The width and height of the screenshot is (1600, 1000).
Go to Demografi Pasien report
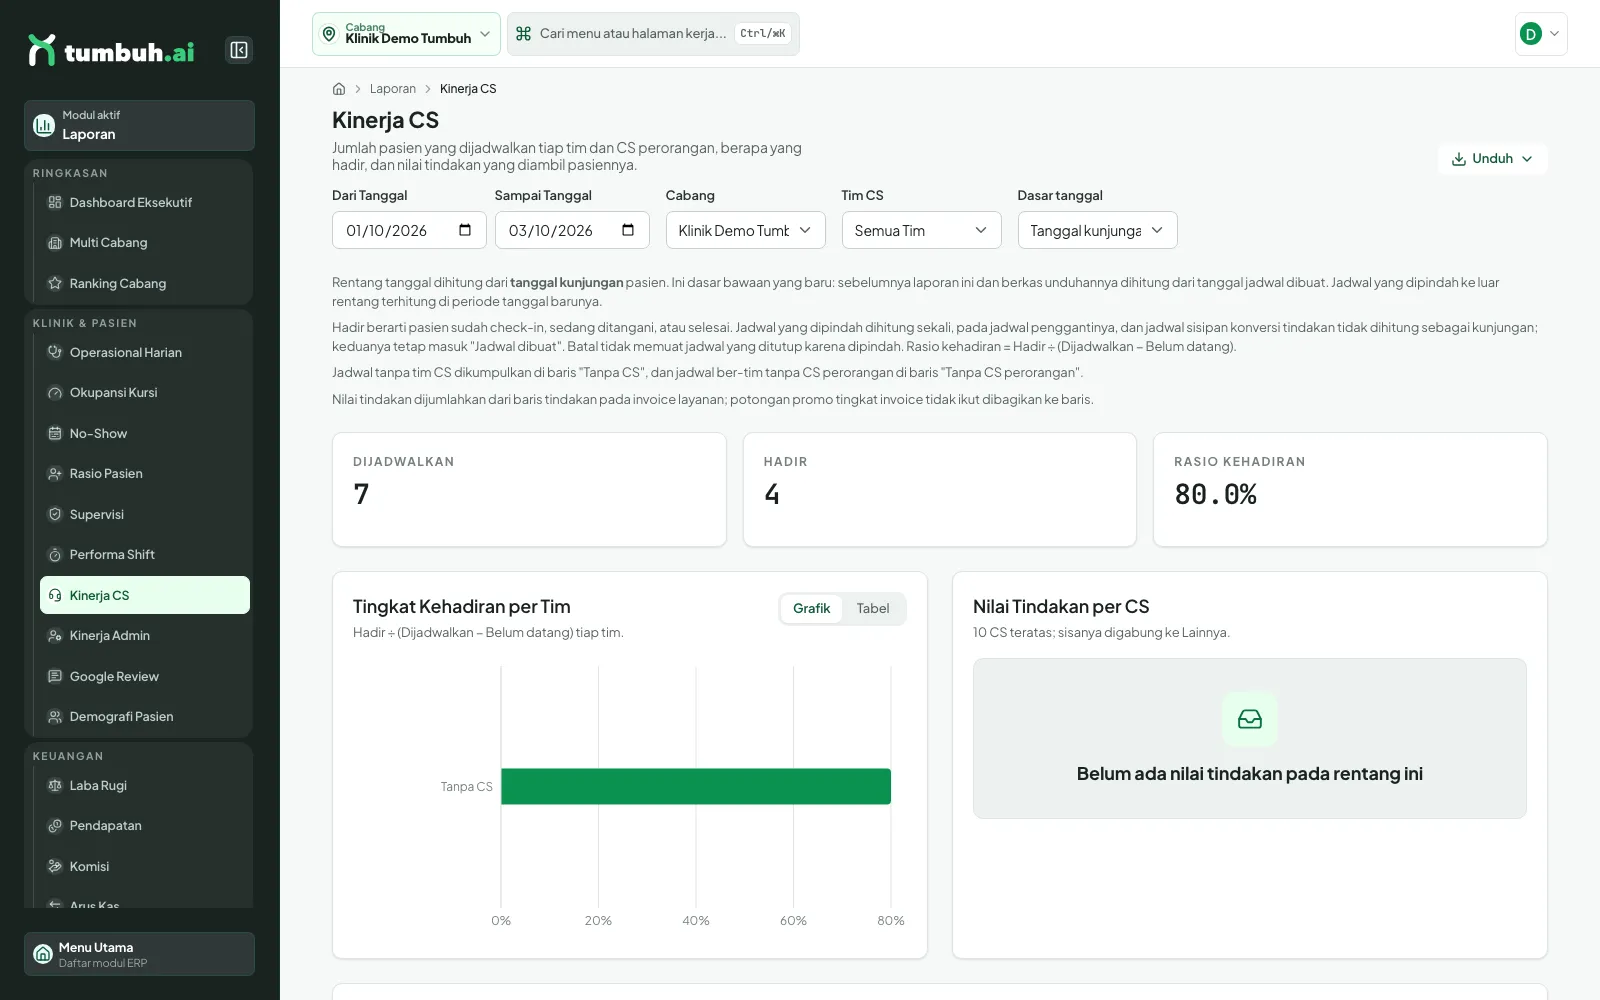pyautogui.click(x=145, y=717)
